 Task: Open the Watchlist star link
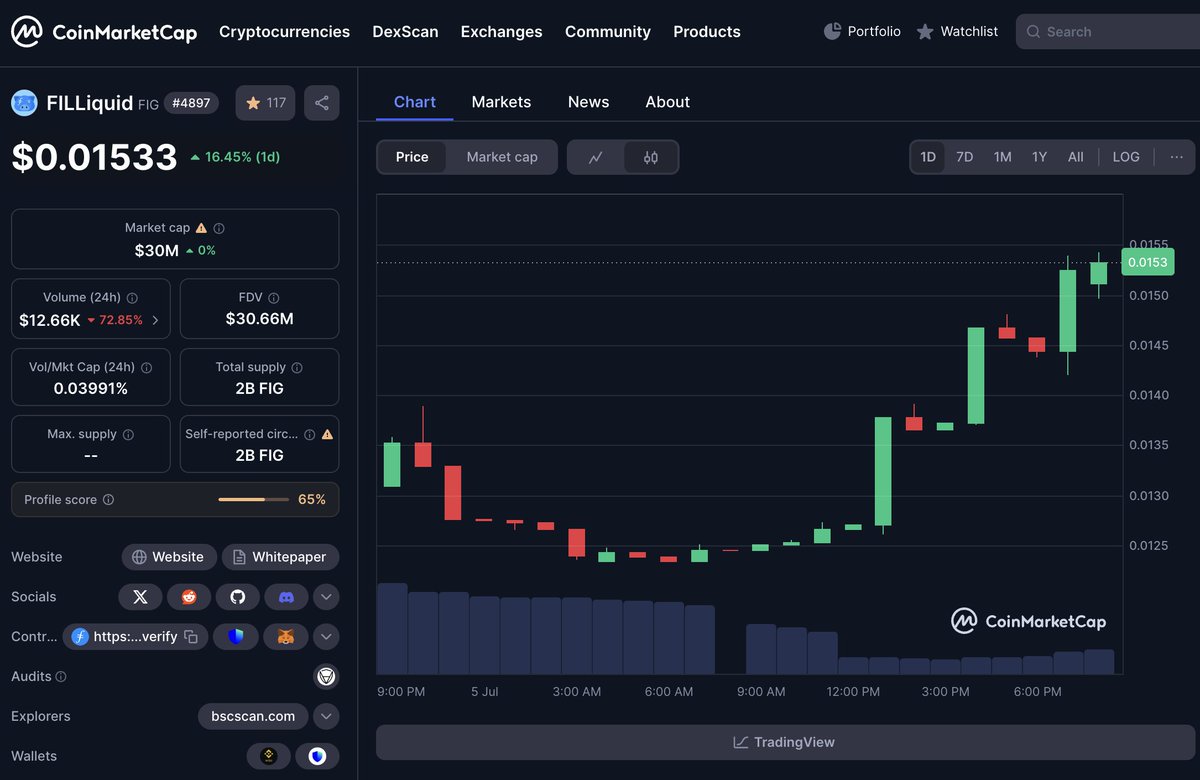click(x=957, y=31)
